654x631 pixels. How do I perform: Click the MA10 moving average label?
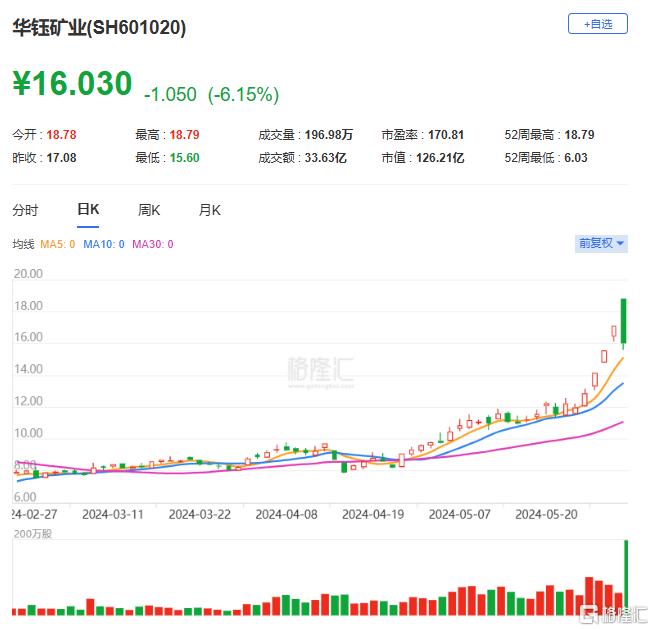[104, 244]
